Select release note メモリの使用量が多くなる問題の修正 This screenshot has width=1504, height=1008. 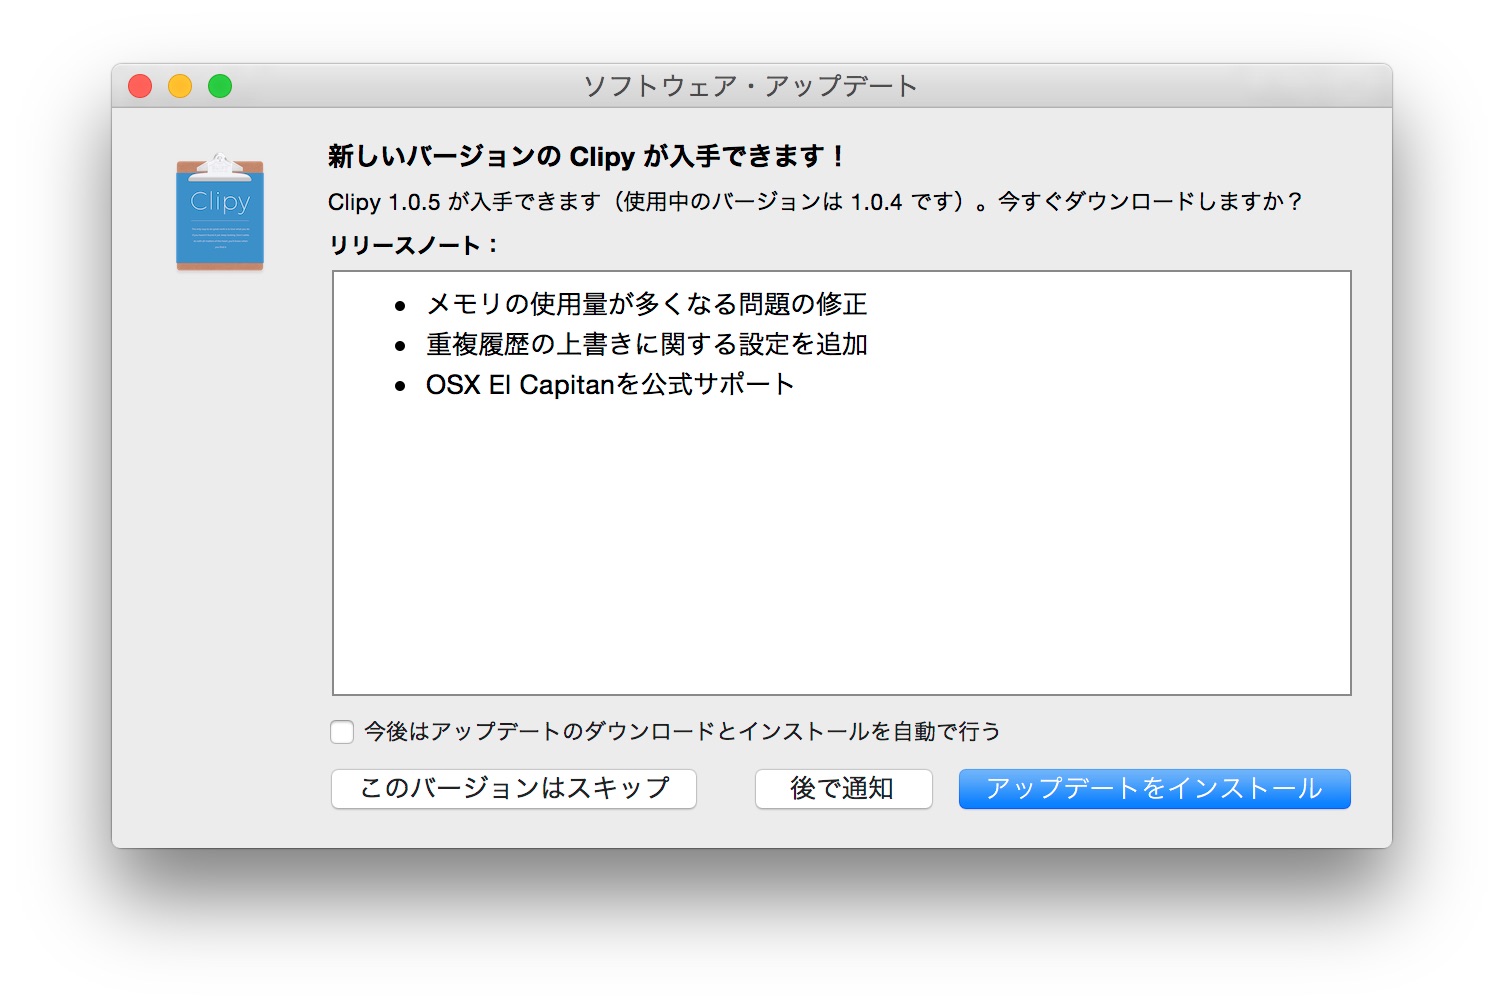[646, 304]
